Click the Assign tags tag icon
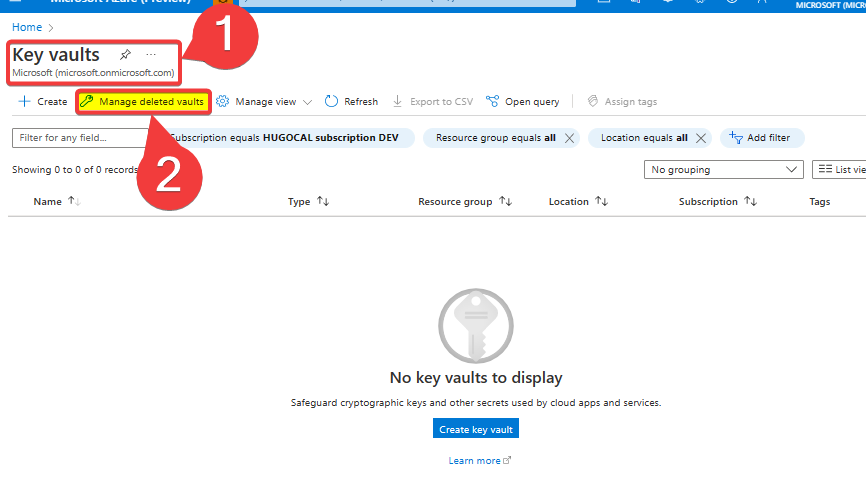The width and height of the screenshot is (866, 483). pos(593,101)
